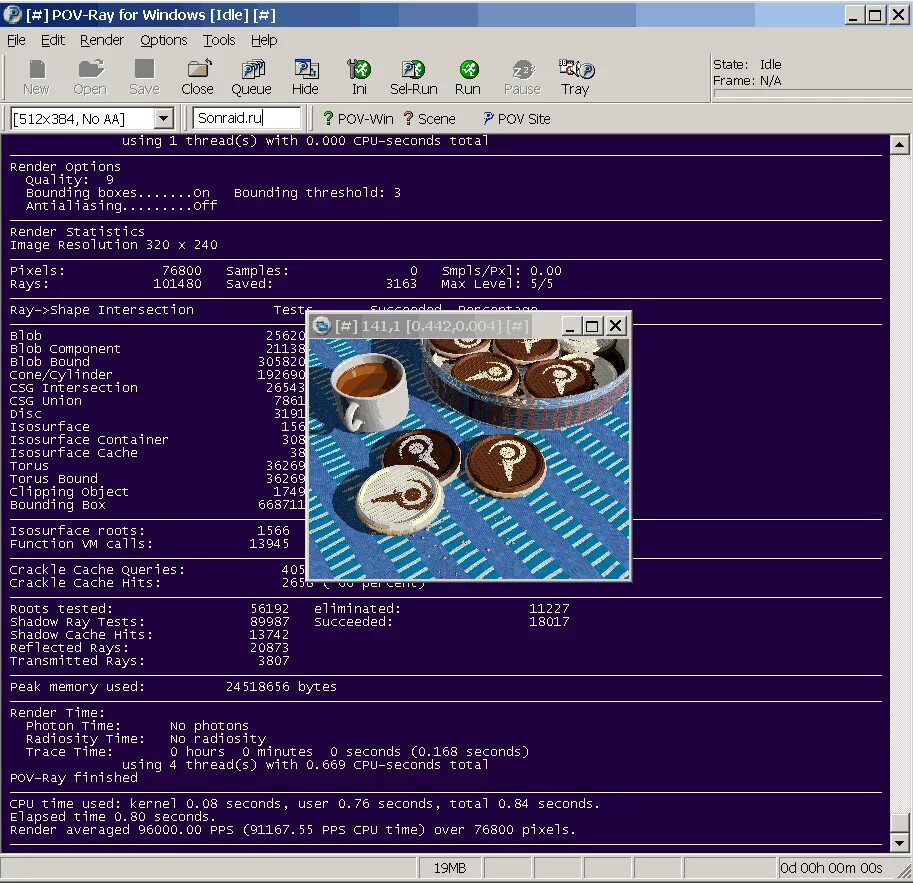Screen dimensions: 913x883
Task: Open the POV-Win help link
Action: point(358,119)
